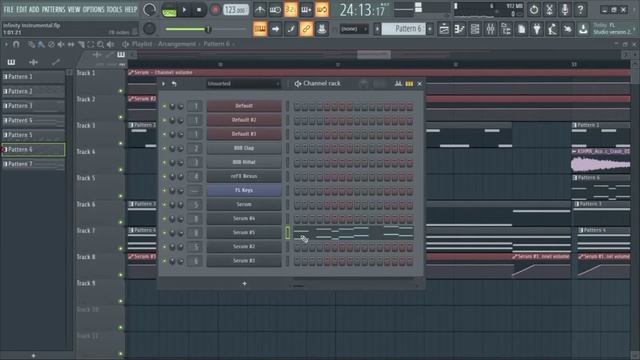The width and height of the screenshot is (640, 360).
Task: Open the PATTERNS menu
Action: point(53,9)
